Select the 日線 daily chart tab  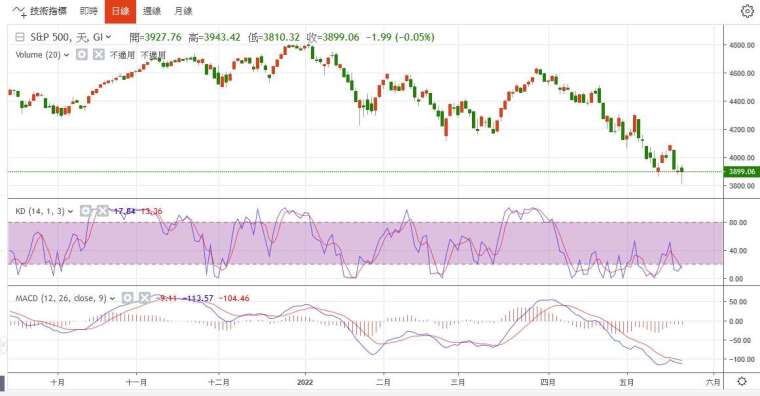tap(120, 11)
